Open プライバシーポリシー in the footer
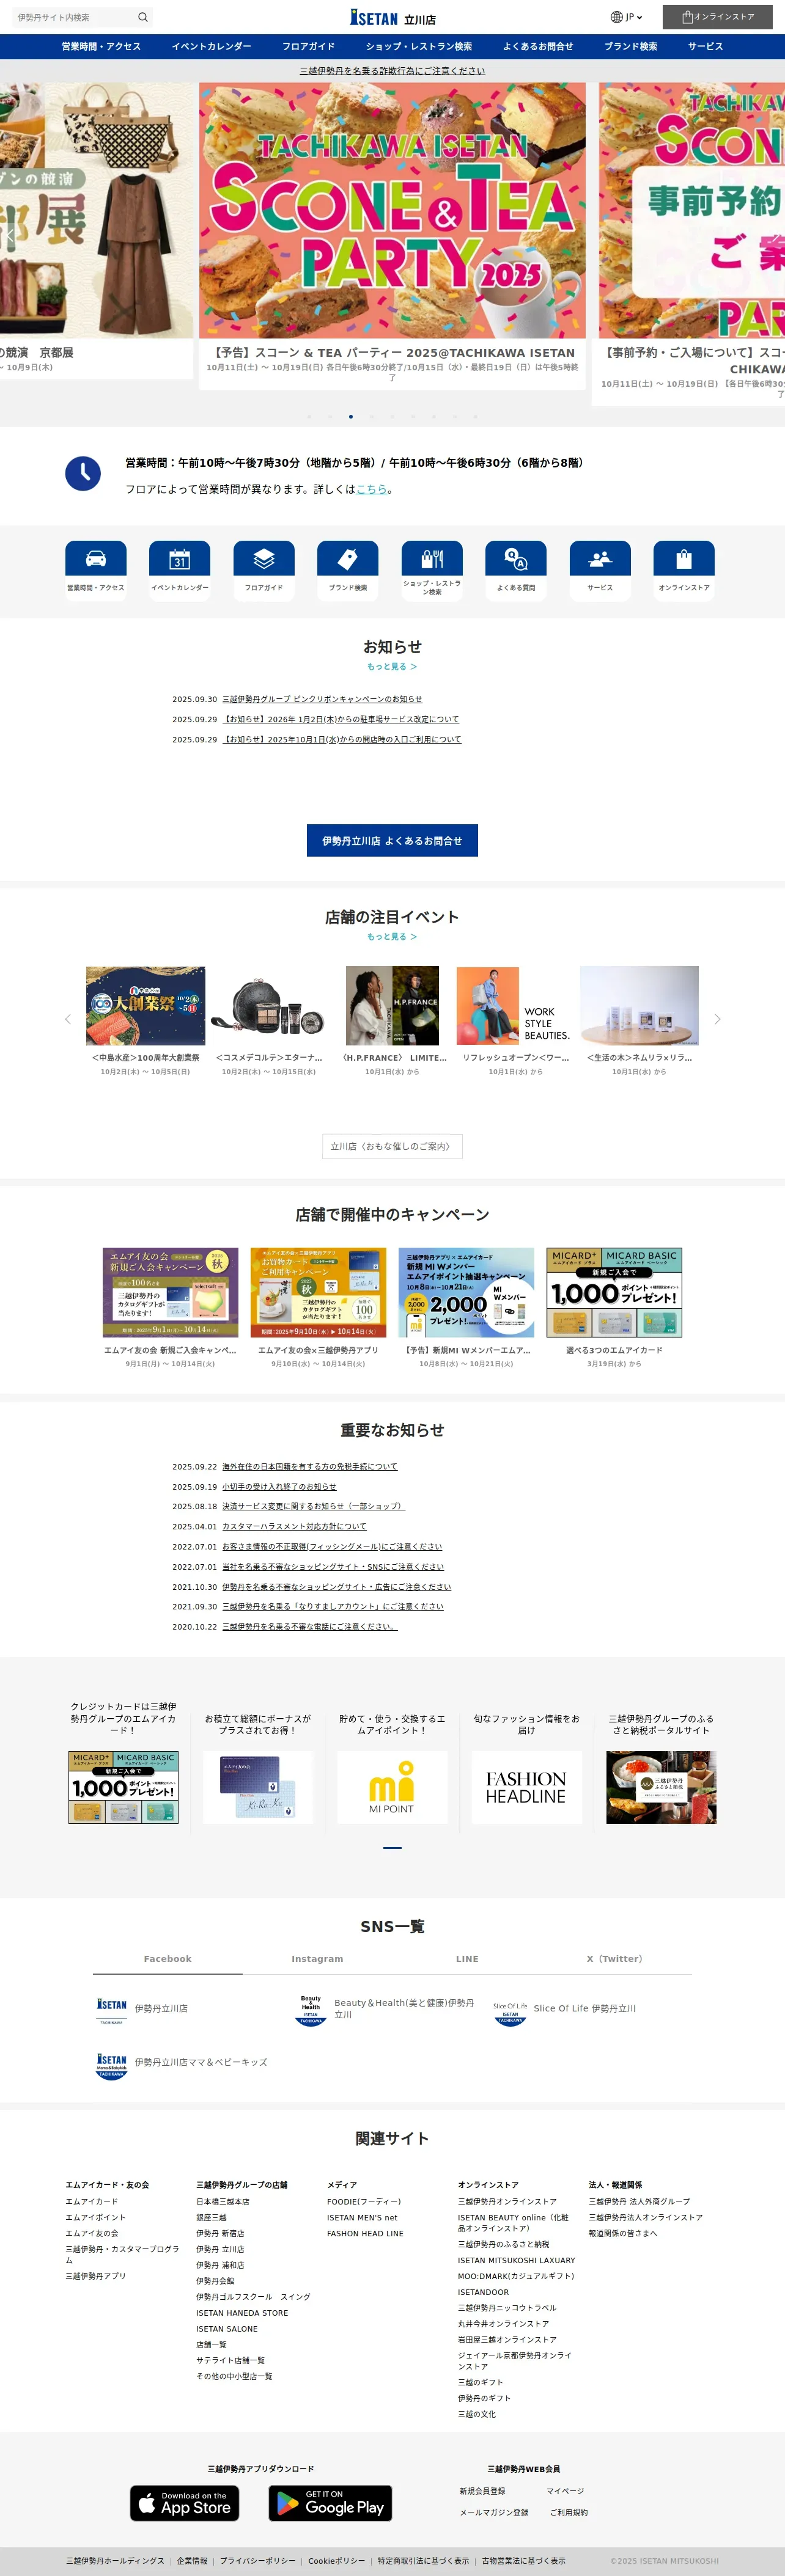Screen dimensions: 785x2576 [258, 2561]
